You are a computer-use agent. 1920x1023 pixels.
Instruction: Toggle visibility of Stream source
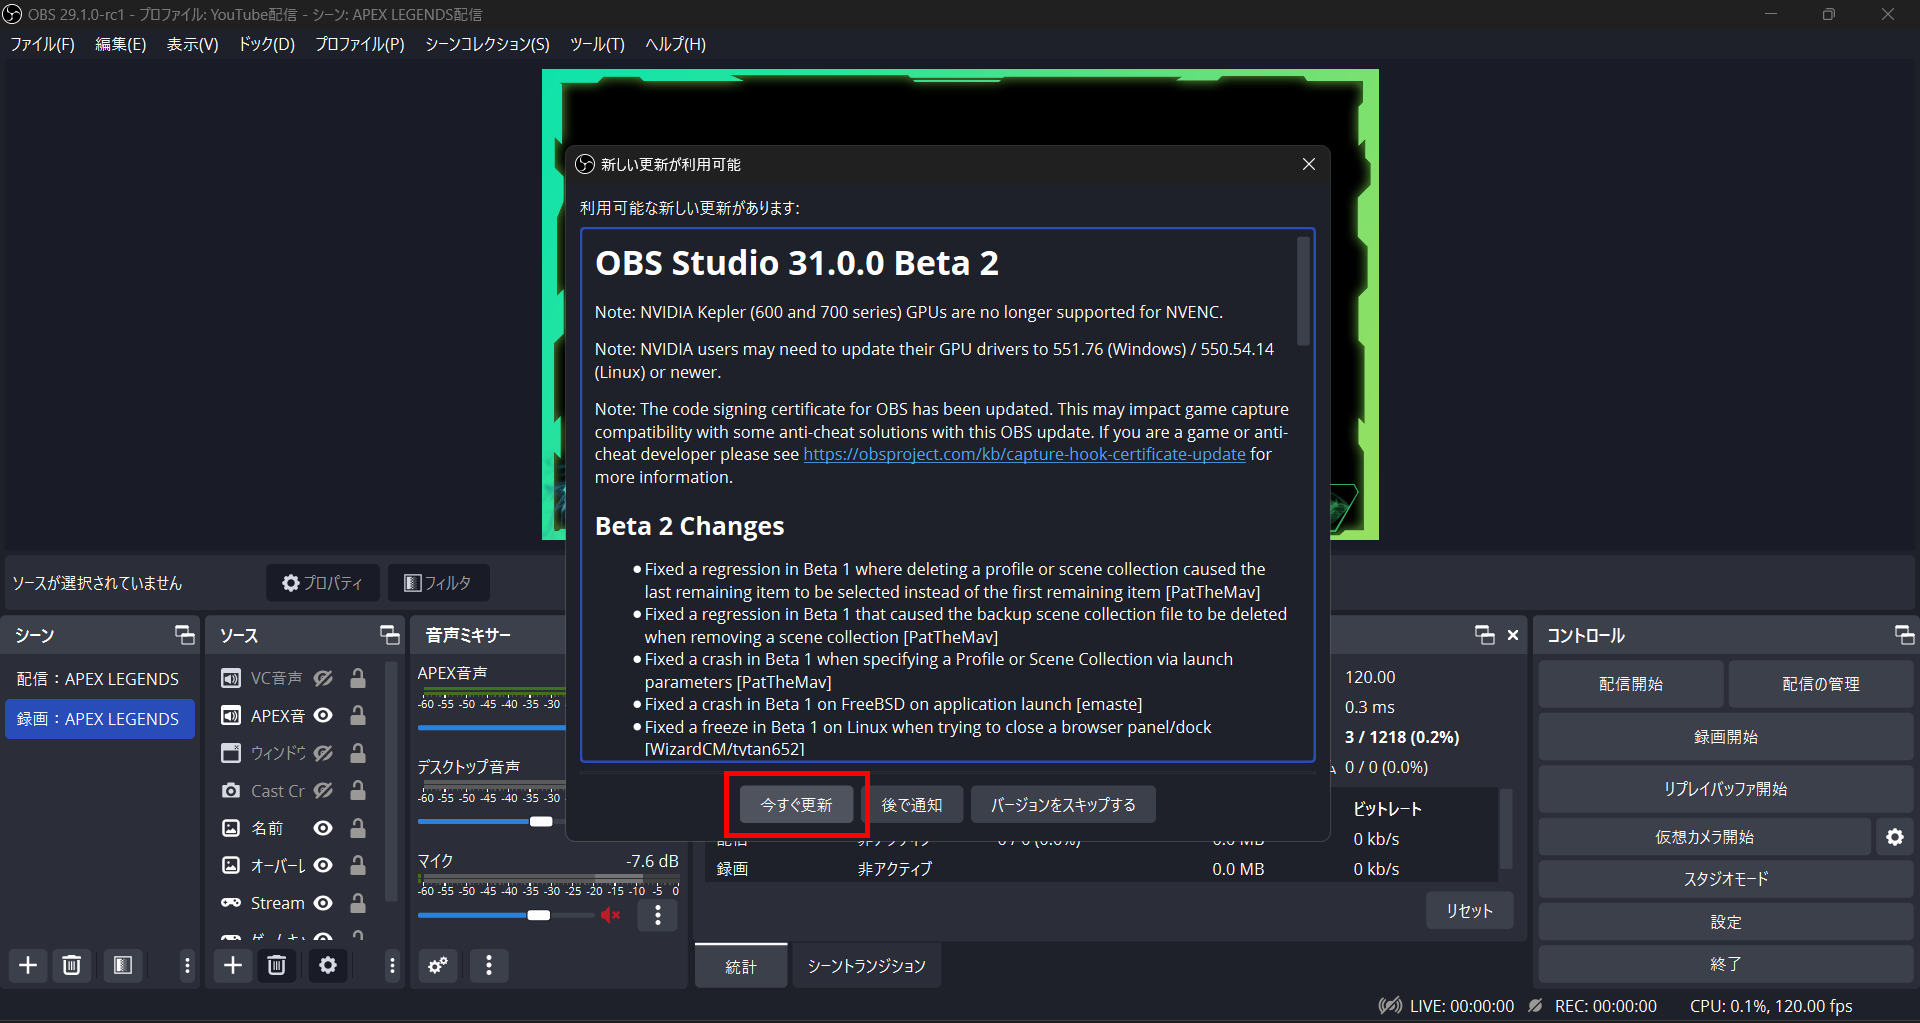[323, 903]
